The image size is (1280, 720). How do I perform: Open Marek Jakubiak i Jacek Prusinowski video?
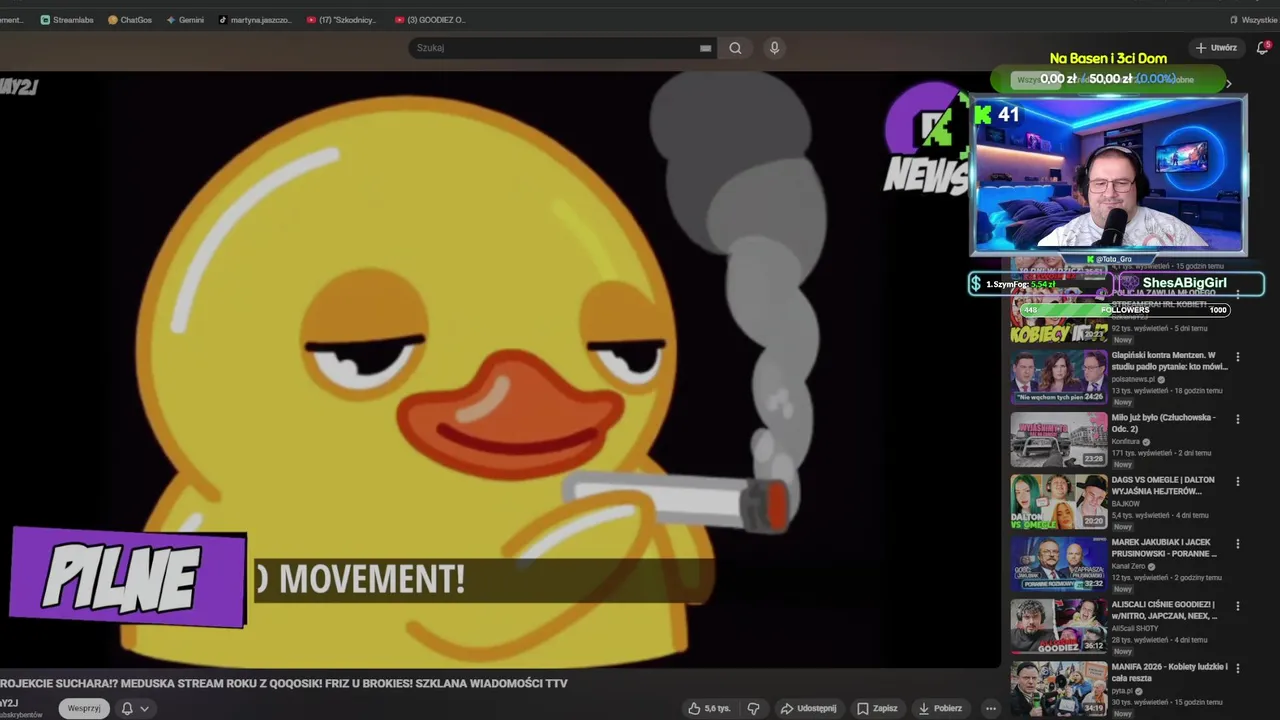point(1058,564)
